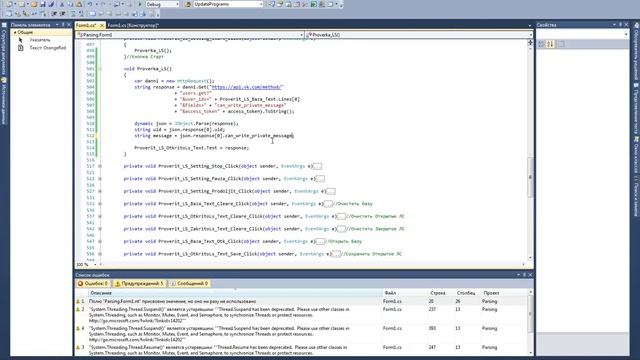The height and width of the screenshot is (360, 640).
Task: Expand Proverit_LS_OtkritoLs_Text_Save_Click method outline
Action: [100, 254]
